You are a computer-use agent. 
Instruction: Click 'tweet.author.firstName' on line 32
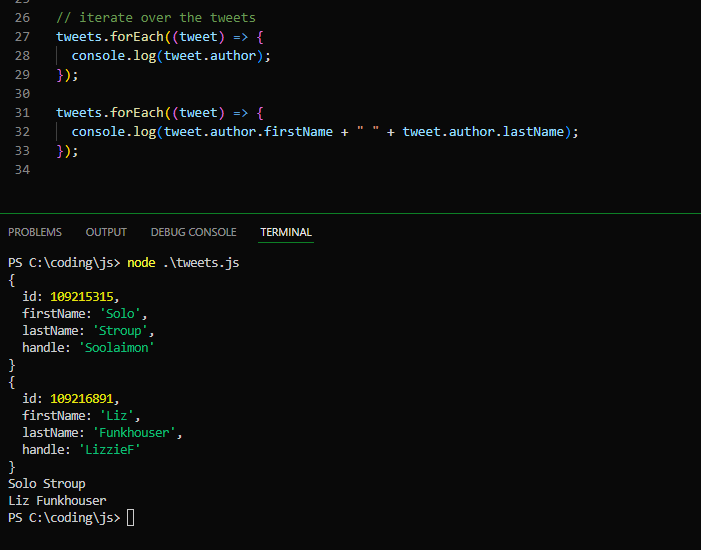click(248, 132)
